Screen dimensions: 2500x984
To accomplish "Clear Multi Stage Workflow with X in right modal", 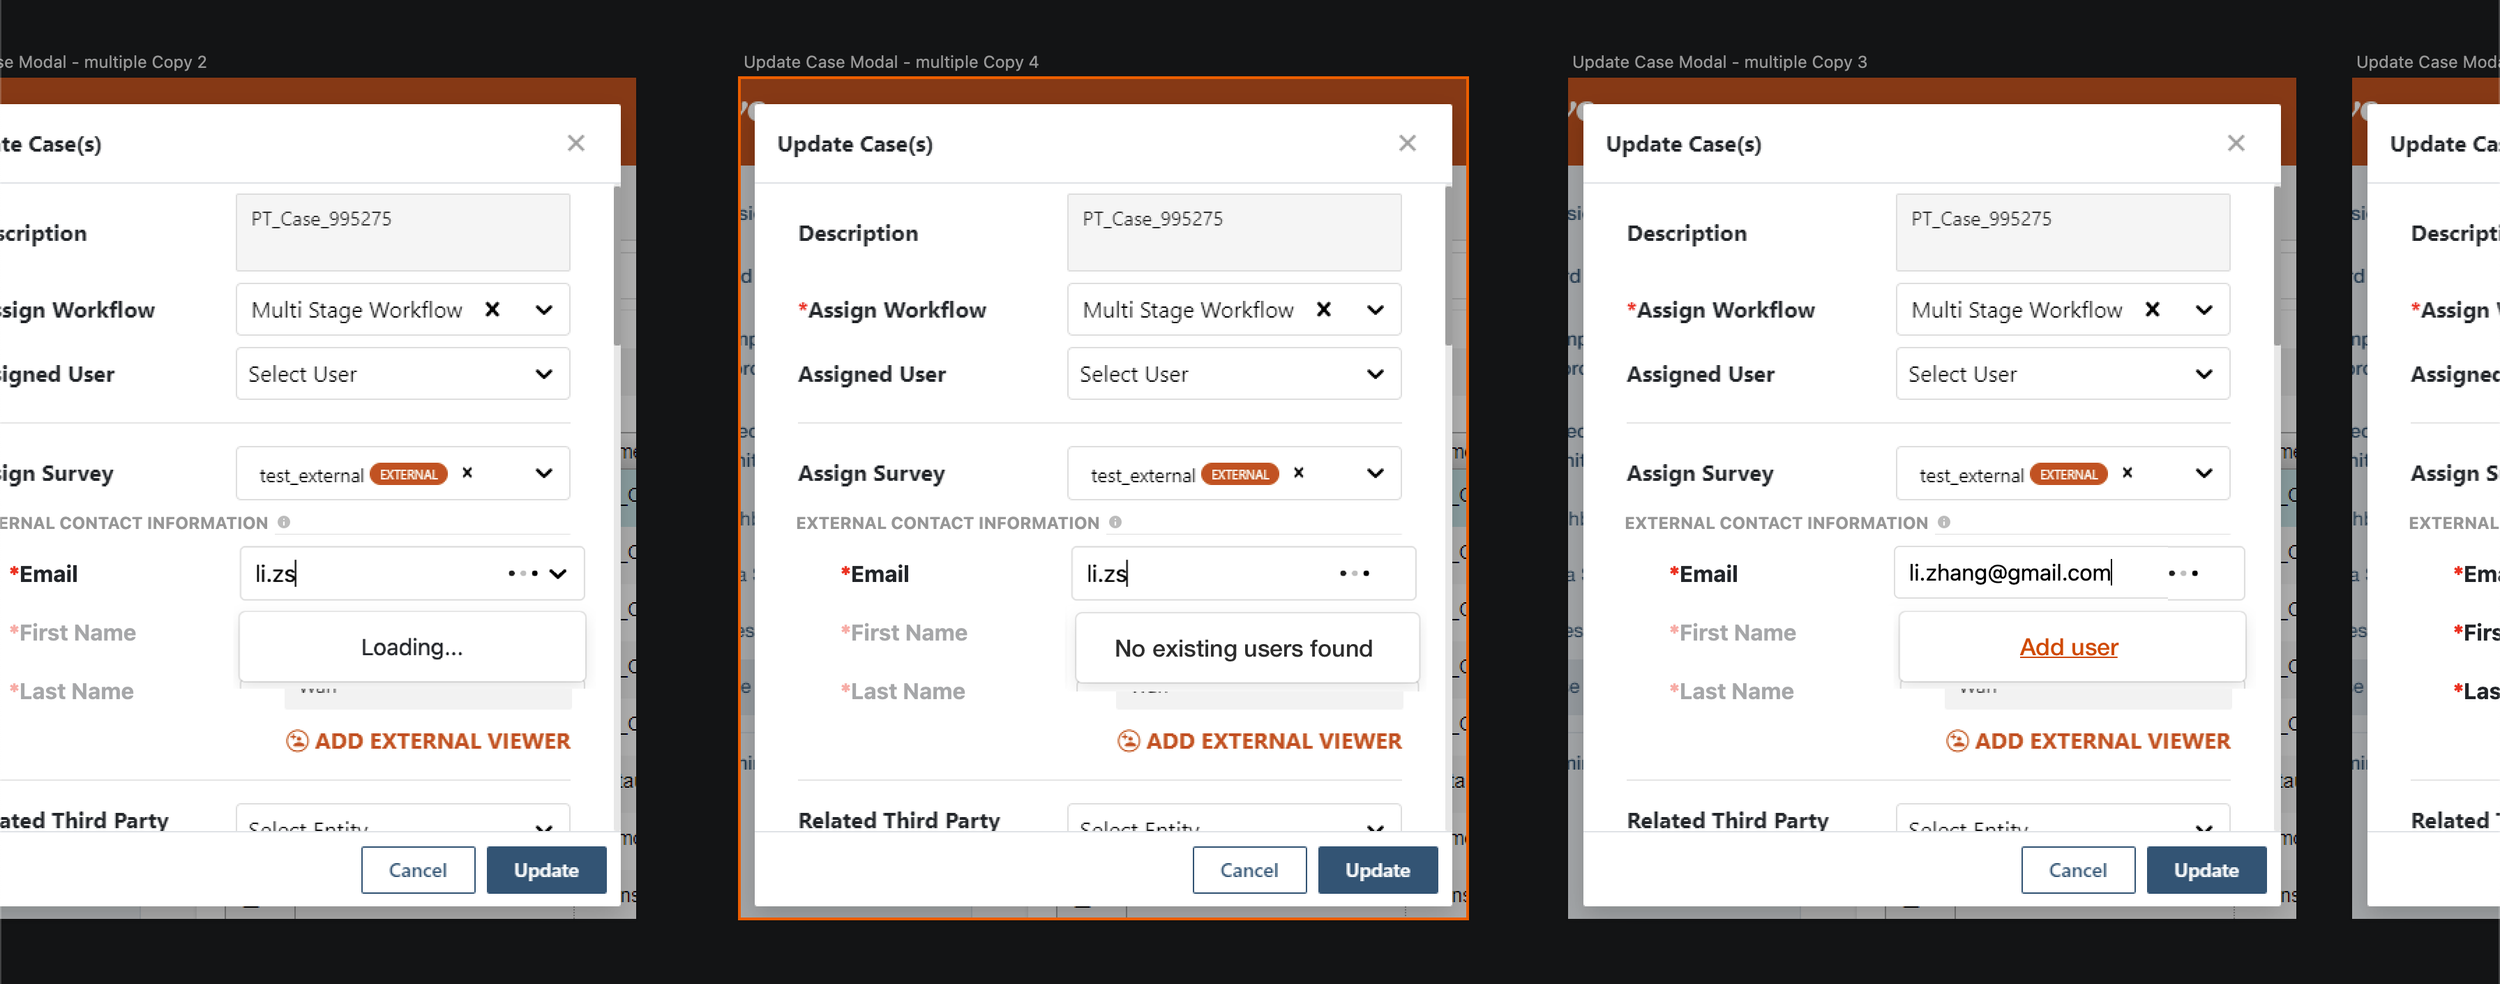I will coord(2155,310).
